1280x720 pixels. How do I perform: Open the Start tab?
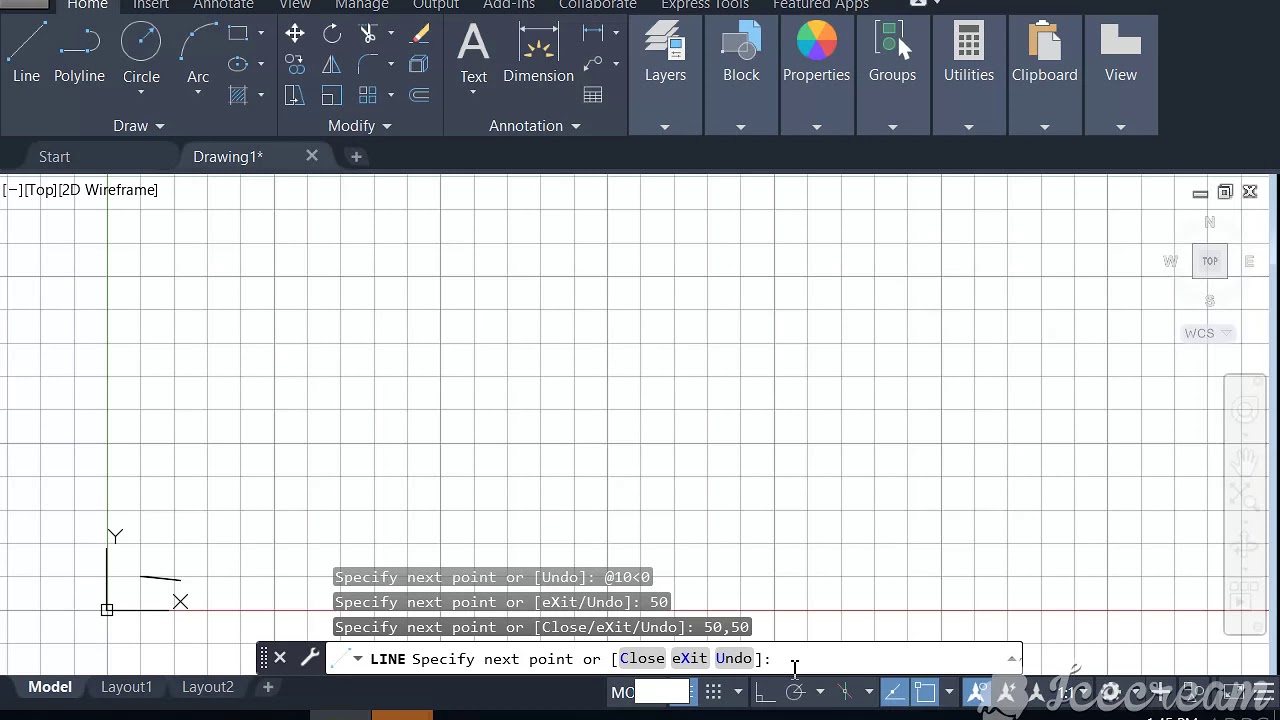(54, 157)
